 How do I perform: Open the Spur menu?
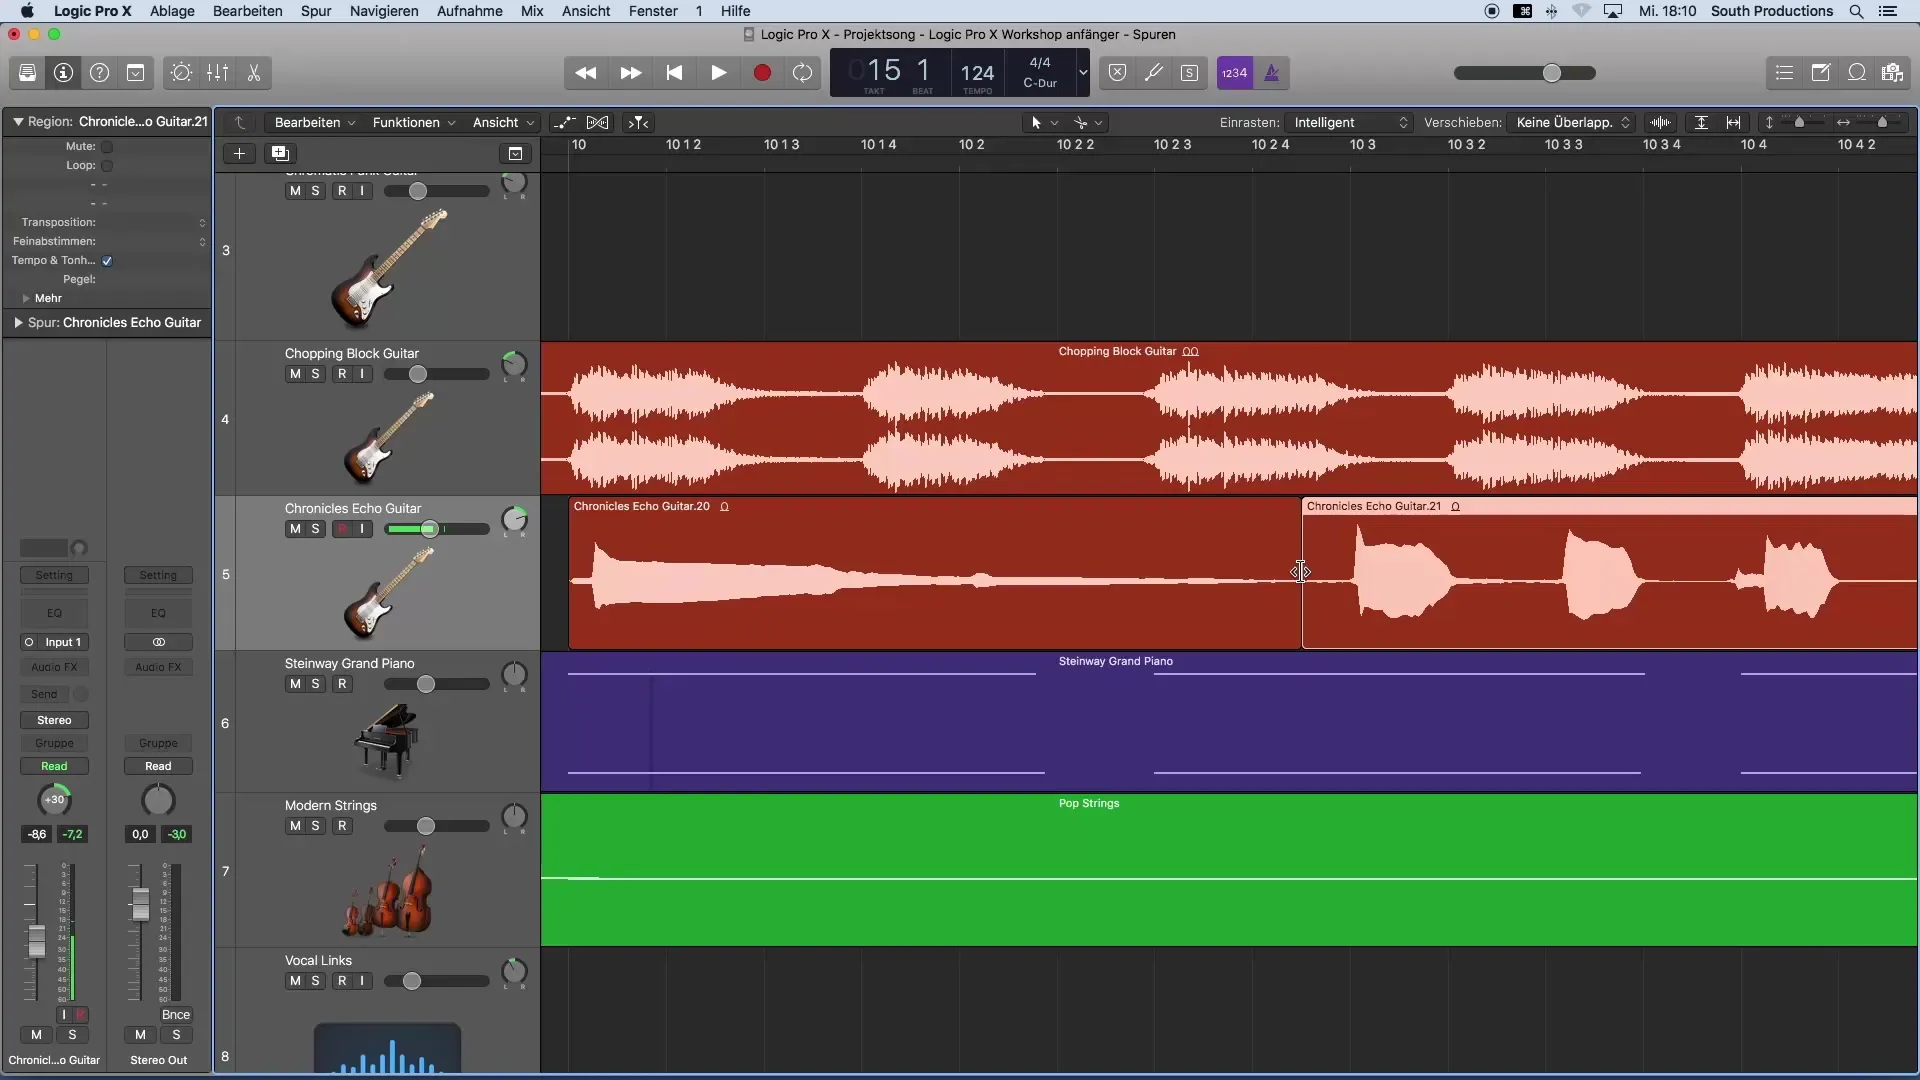[x=316, y=11]
